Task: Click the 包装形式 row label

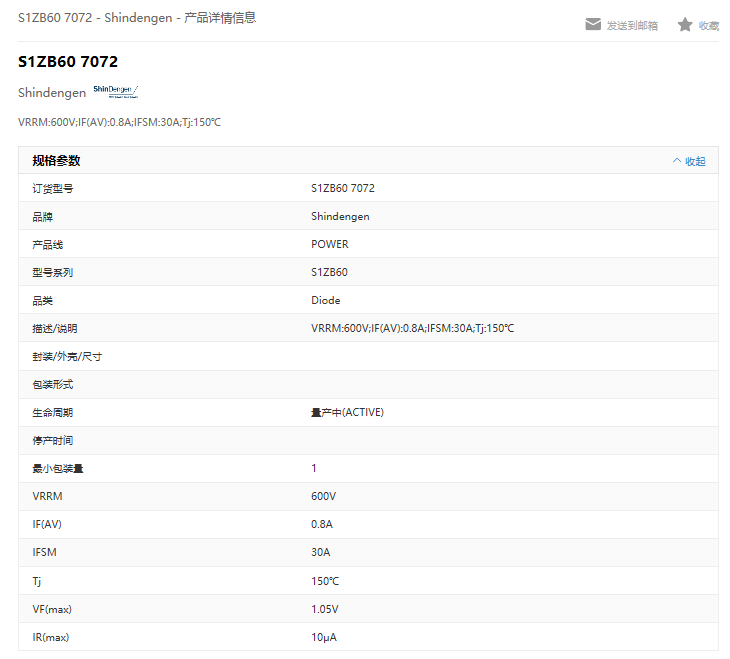Action: coord(53,384)
